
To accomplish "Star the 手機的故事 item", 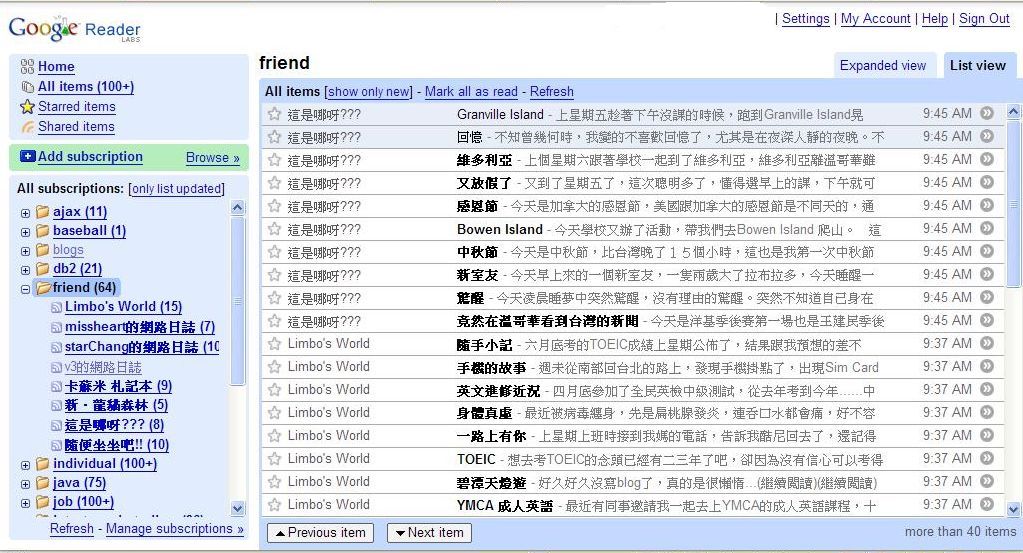I will click(274, 366).
